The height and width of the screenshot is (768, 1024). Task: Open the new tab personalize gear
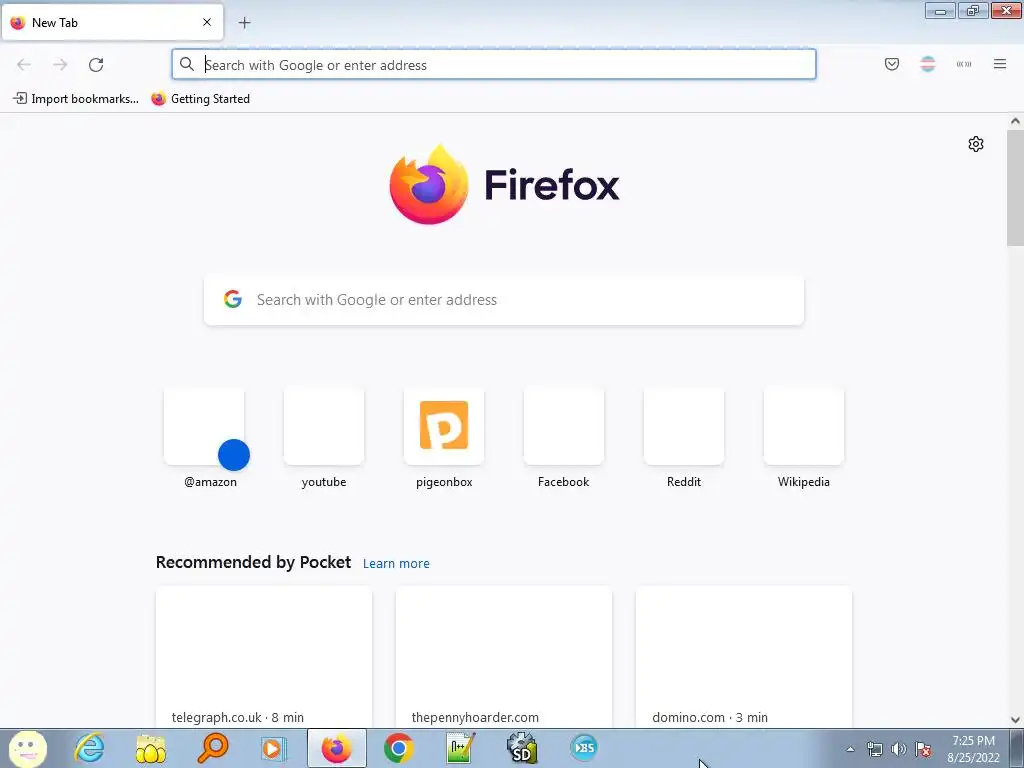(x=976, y=144)
